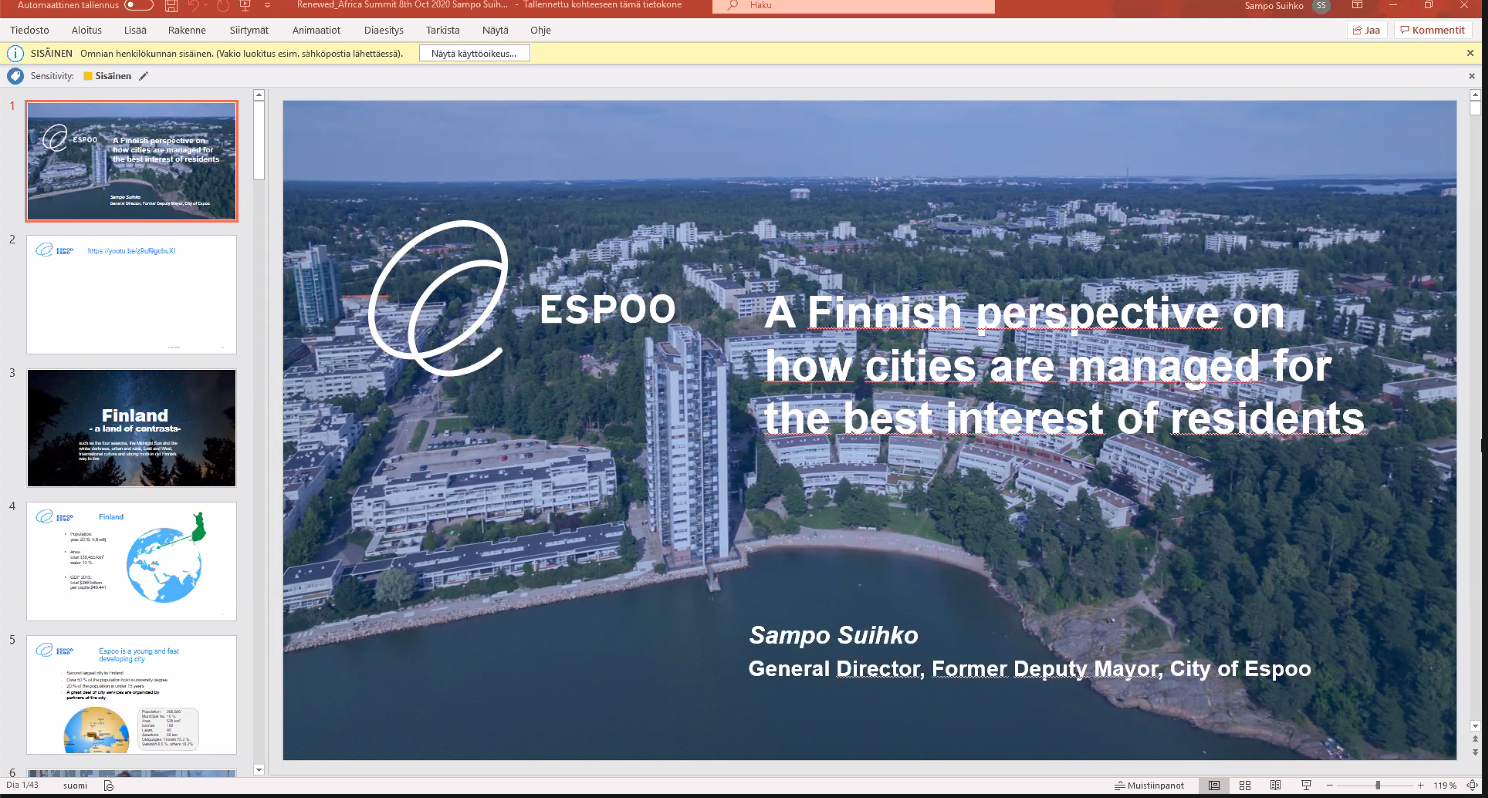Screen dimensions: 1488x798
Task: Select the Animaatiot tab
Action: (316, 30)
